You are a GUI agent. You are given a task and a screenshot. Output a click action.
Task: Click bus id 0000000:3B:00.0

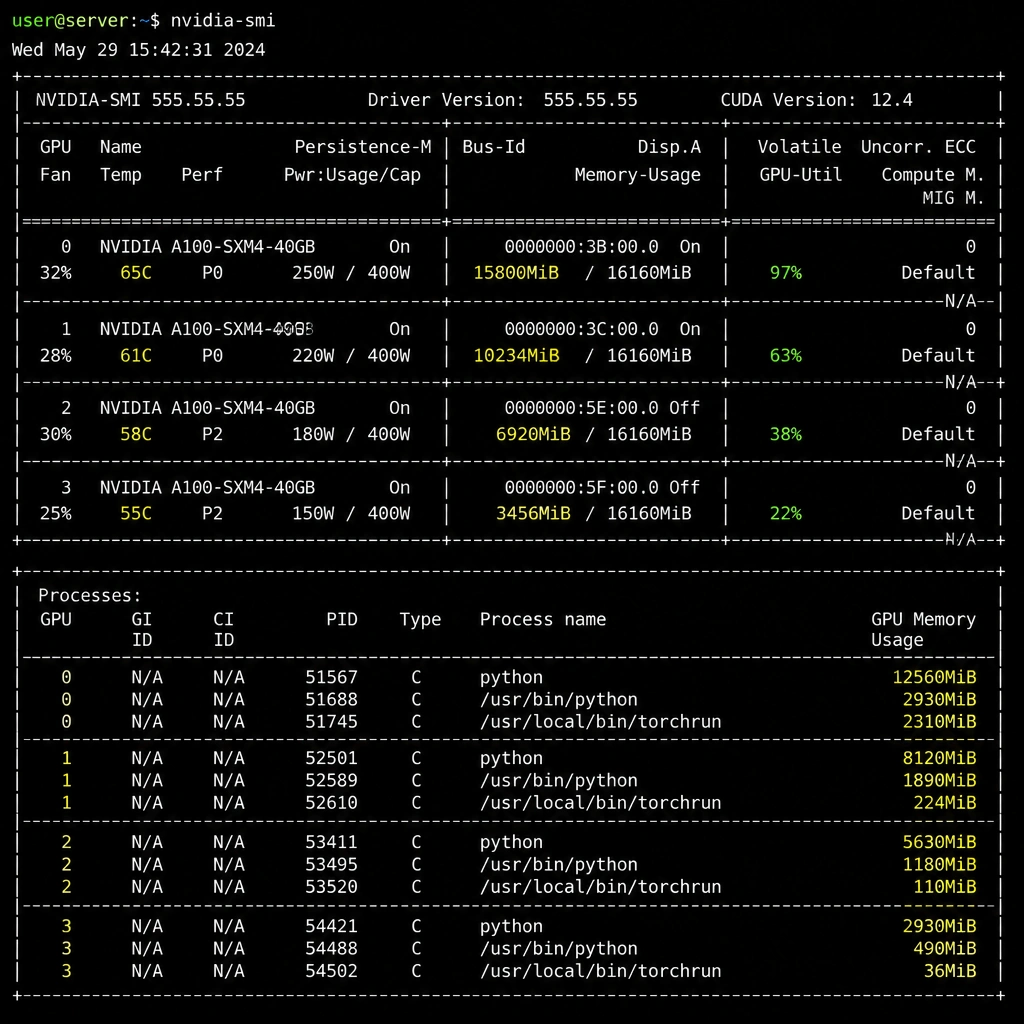(x=581, y=247)
